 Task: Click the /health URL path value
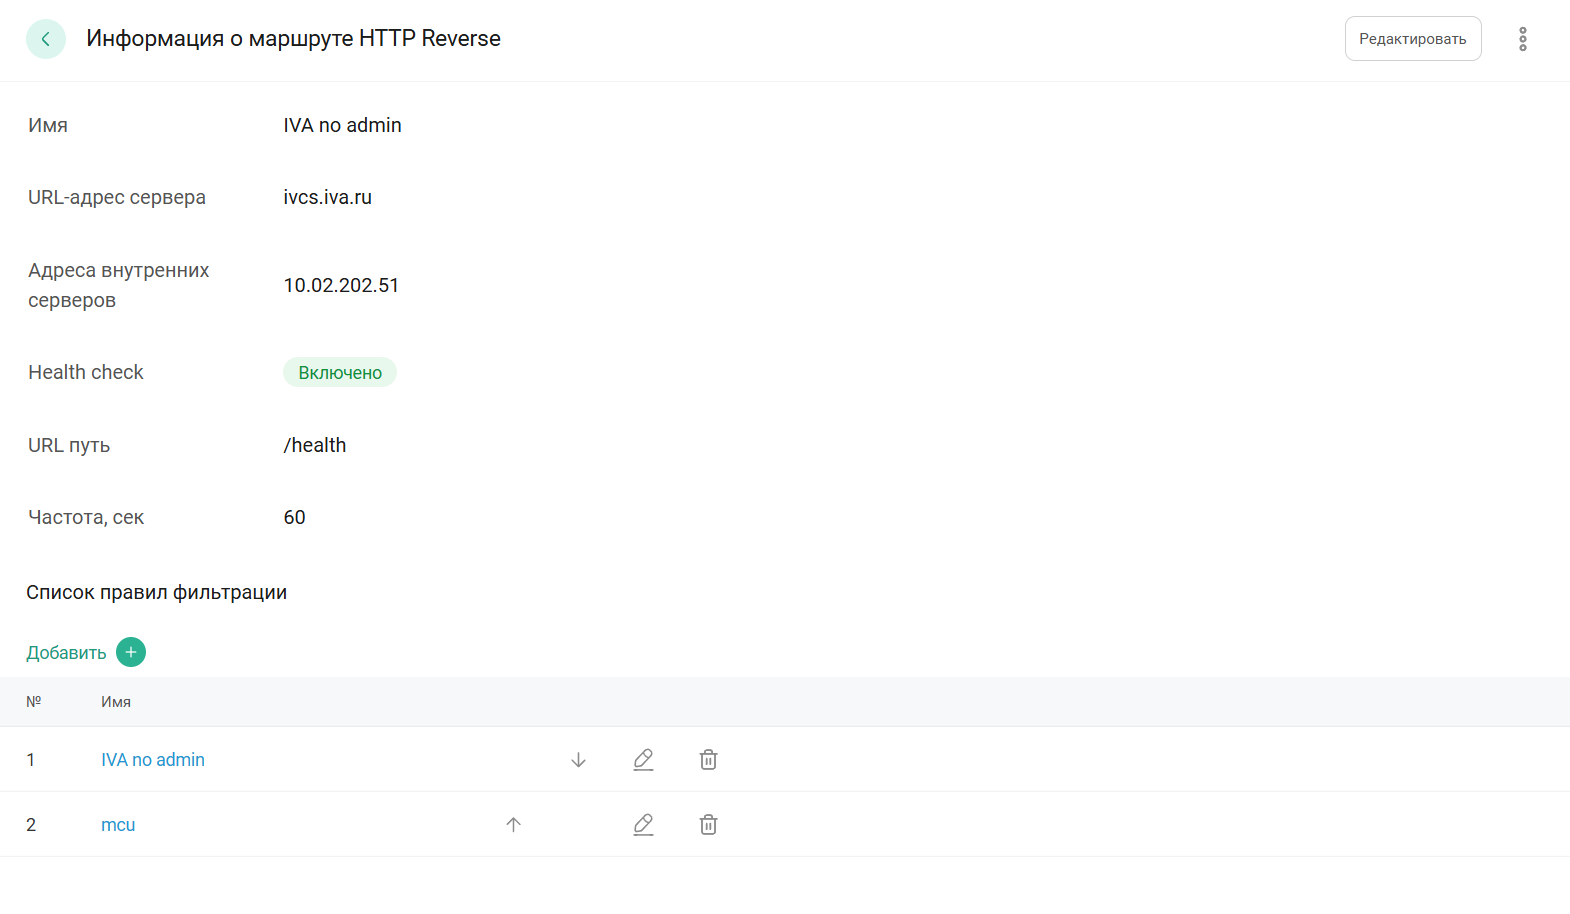pos(315,445)
